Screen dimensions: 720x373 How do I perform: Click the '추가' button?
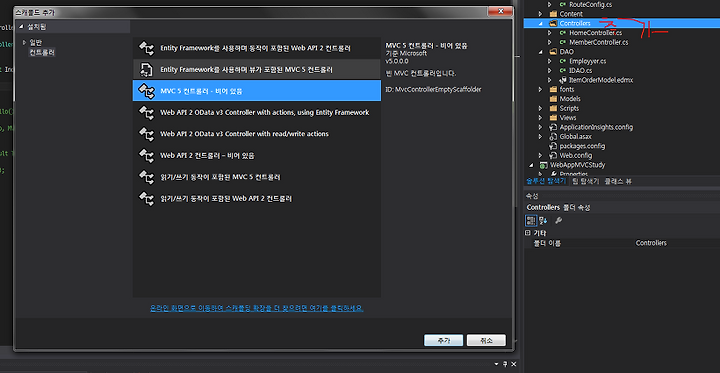444,340
